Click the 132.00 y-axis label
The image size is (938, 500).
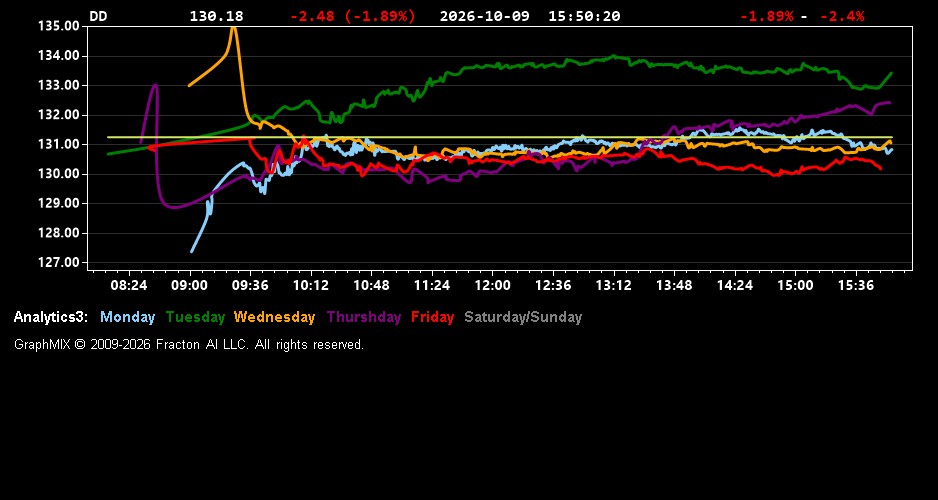(58, 115)
